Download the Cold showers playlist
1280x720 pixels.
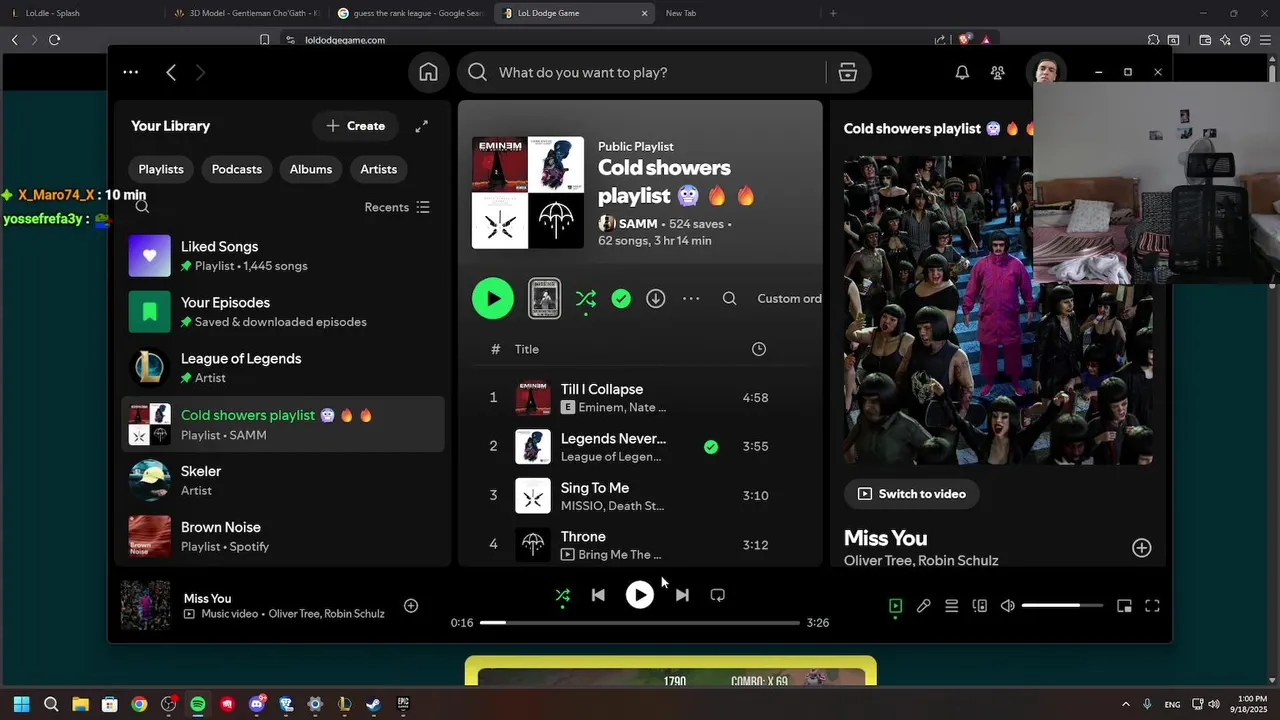pyautogui.click(x=656, y=298)
